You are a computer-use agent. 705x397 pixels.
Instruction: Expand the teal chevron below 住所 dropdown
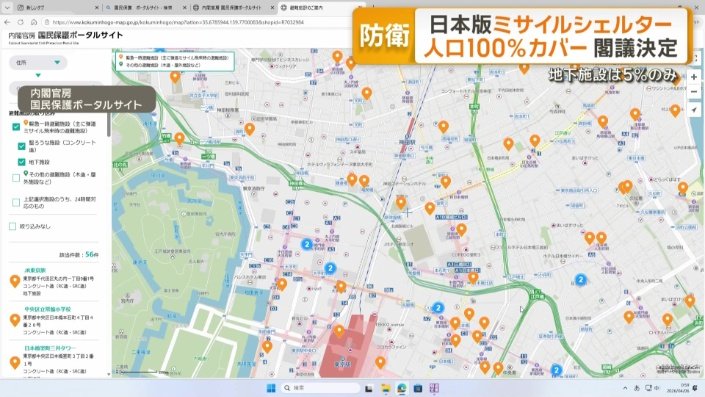tap(38, 75)
